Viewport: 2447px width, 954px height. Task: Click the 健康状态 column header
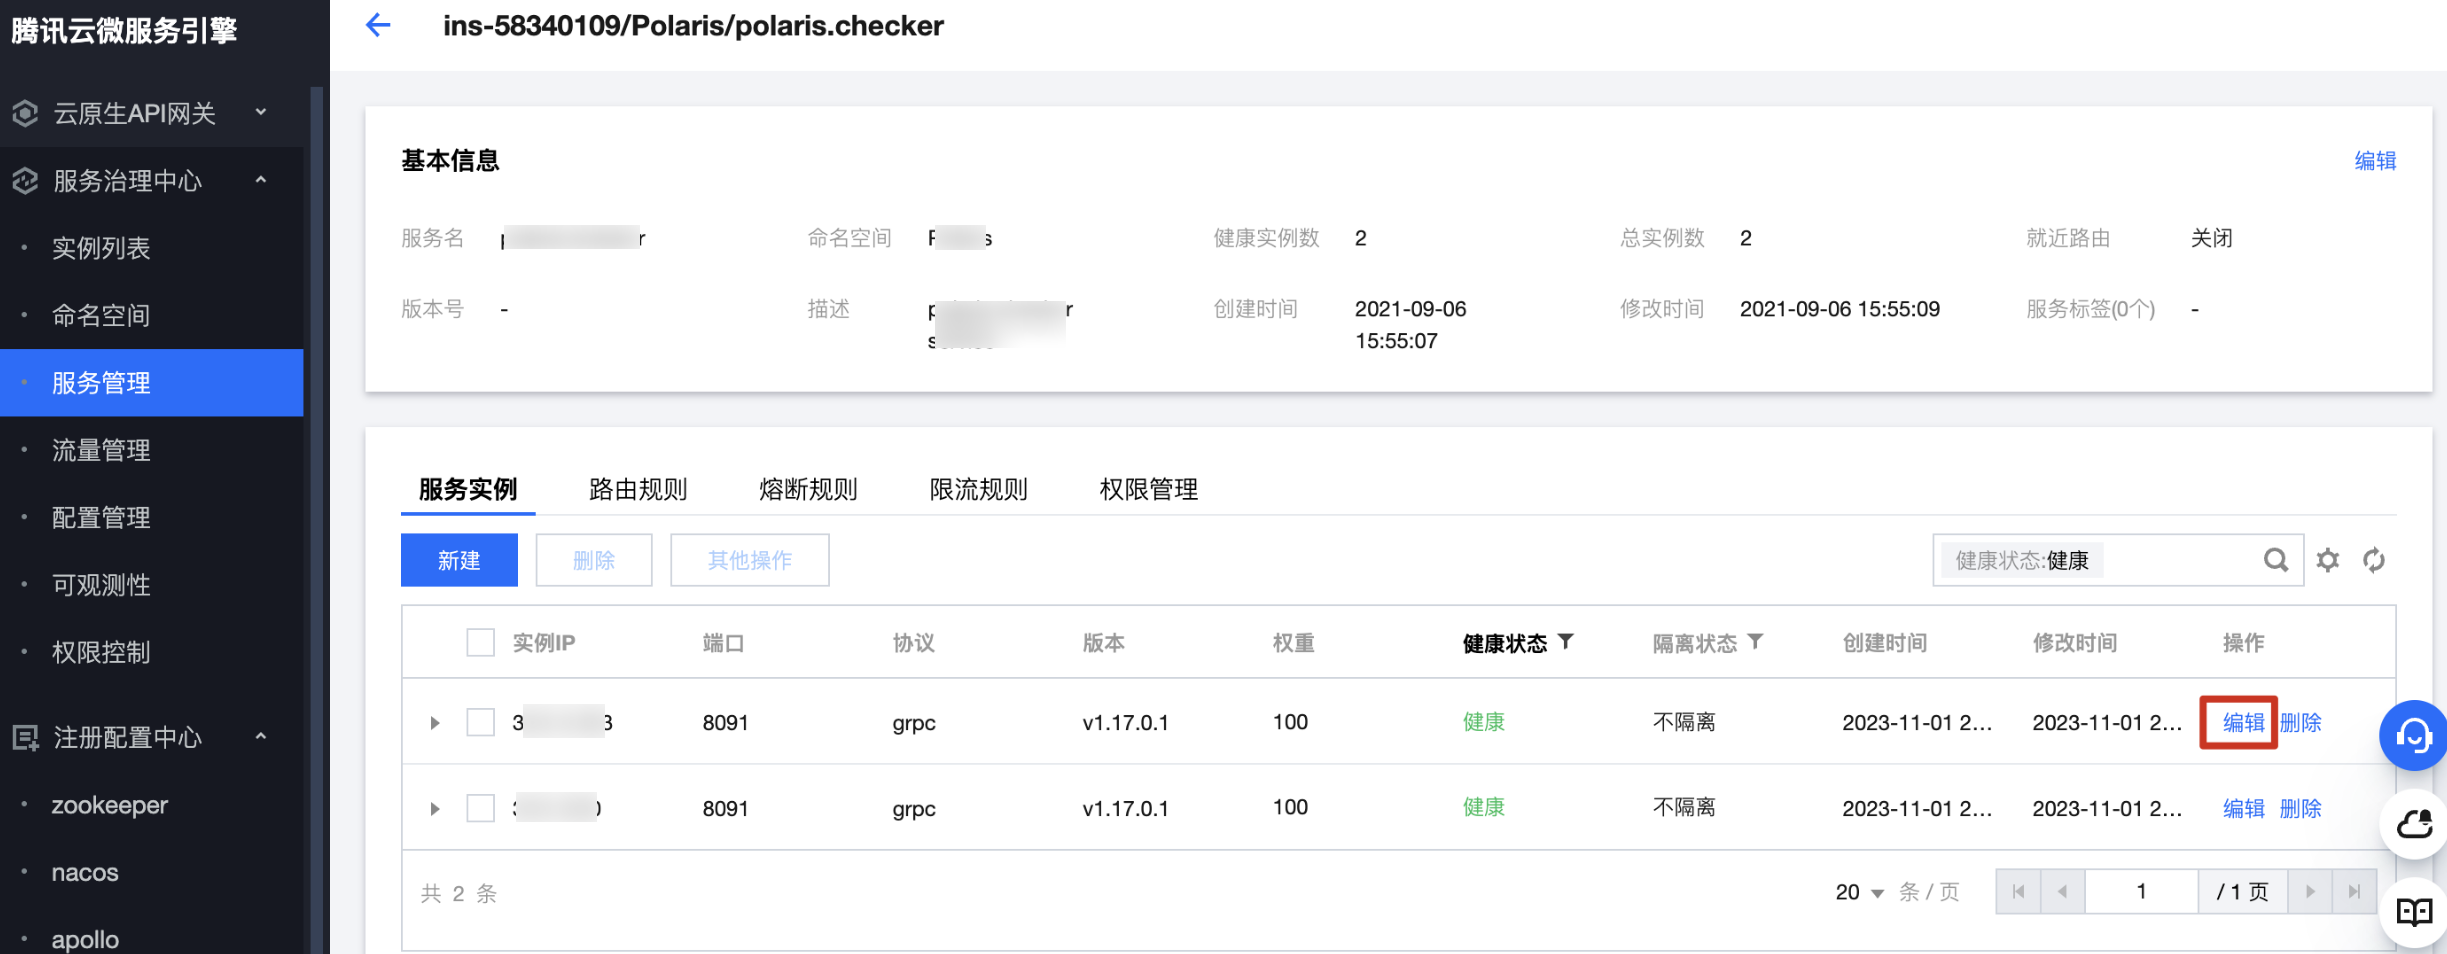coord(1504,643)
